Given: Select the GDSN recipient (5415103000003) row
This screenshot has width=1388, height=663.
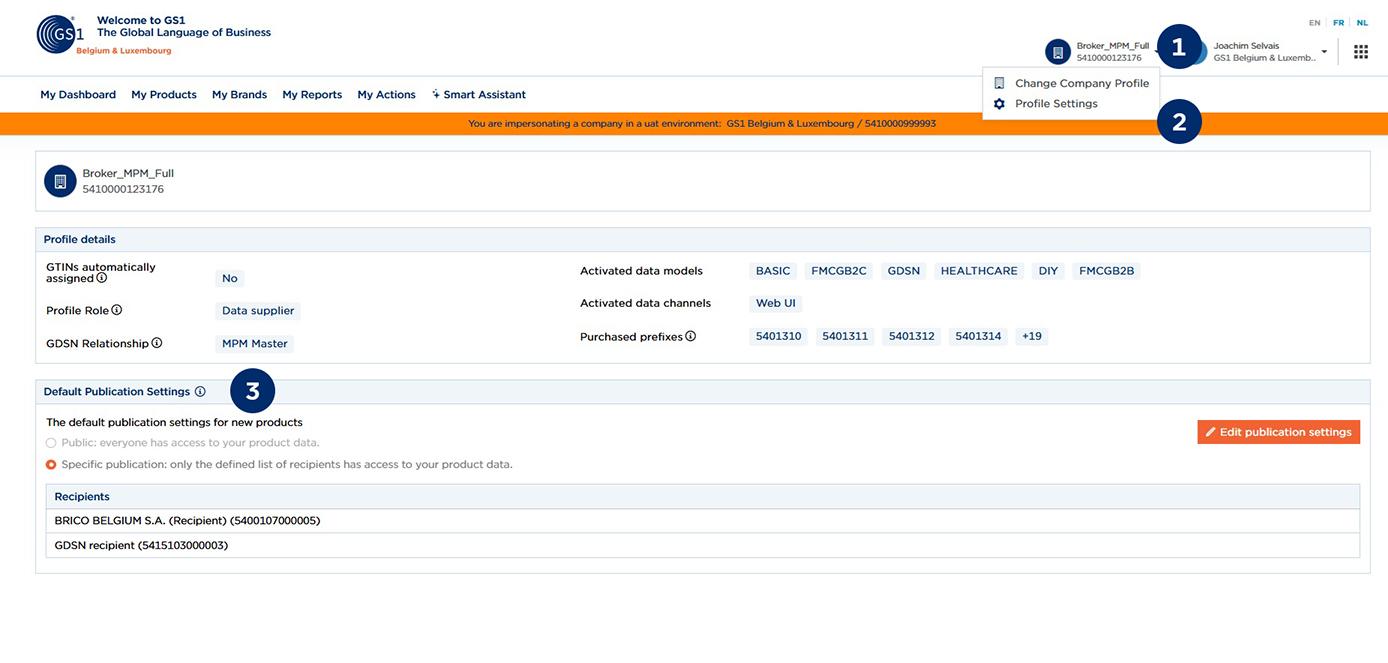Looking at the screenshot, I should coord(702,545).
